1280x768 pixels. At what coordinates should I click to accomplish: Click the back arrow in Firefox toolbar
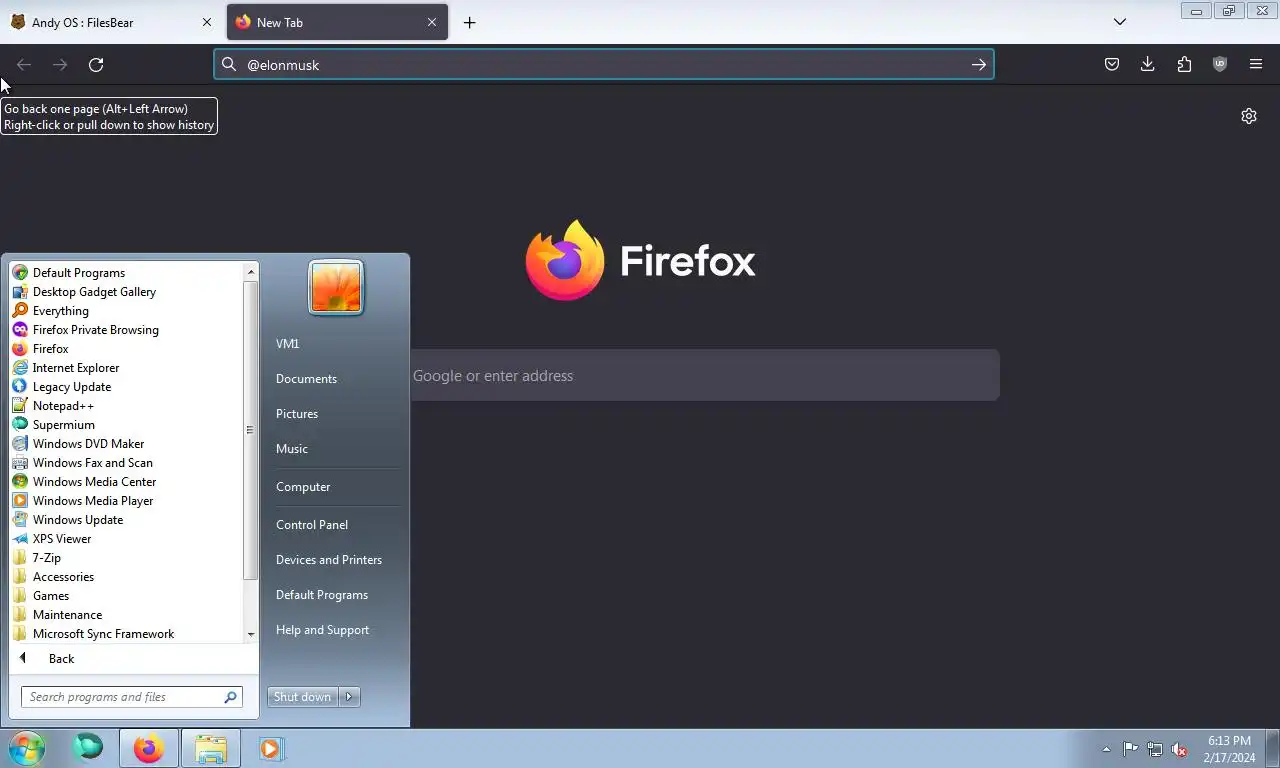[x=24, y=64]
